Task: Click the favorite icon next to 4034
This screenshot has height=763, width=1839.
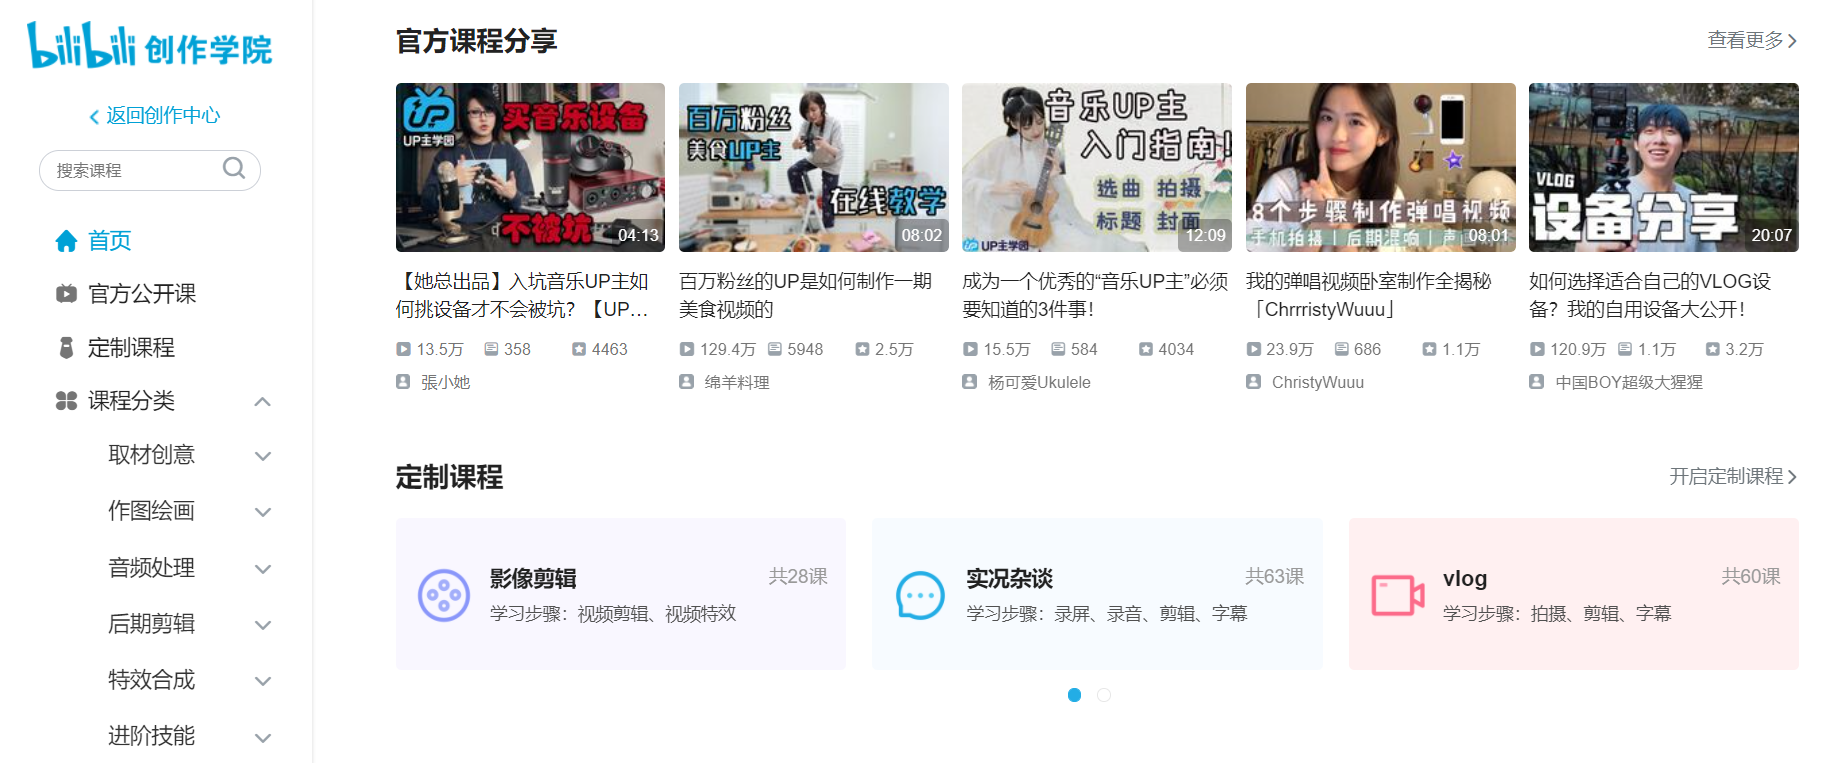Action: pos(1146,349)
